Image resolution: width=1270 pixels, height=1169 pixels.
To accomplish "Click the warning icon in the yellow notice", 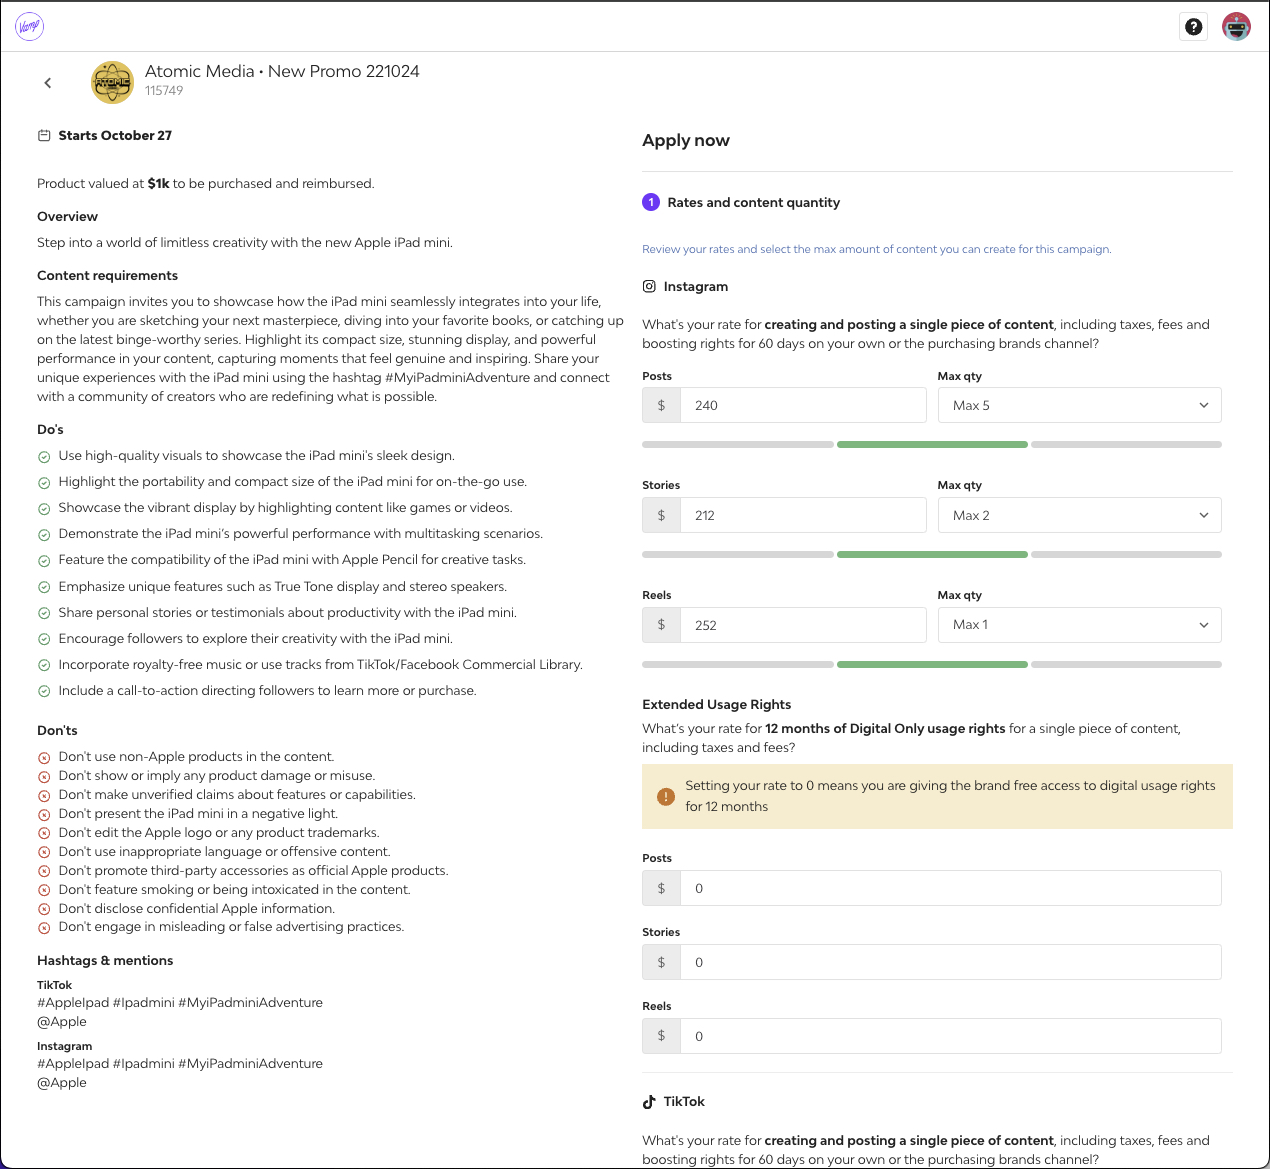I will coord(665,797).
